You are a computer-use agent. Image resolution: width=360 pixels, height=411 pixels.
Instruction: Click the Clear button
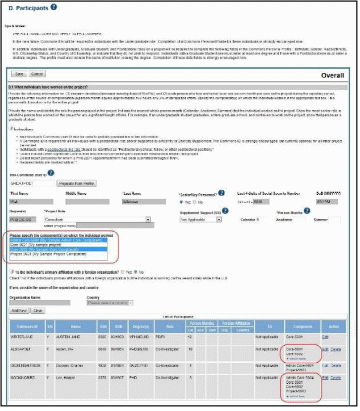(x=38, y=310)
